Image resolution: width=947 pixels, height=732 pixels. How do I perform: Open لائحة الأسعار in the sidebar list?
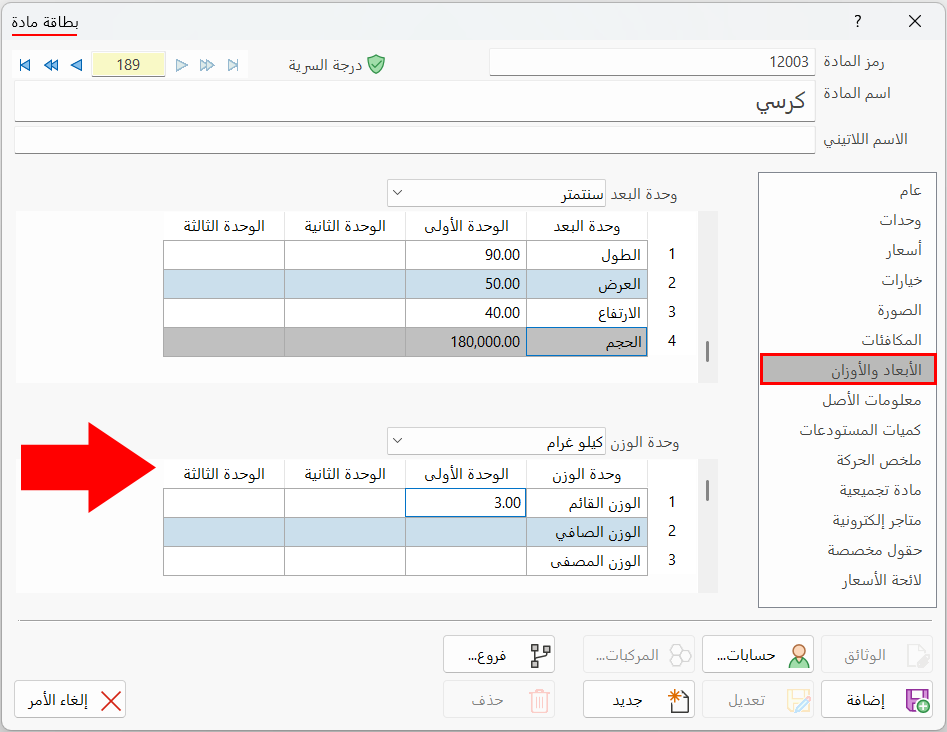coord(847,580)
